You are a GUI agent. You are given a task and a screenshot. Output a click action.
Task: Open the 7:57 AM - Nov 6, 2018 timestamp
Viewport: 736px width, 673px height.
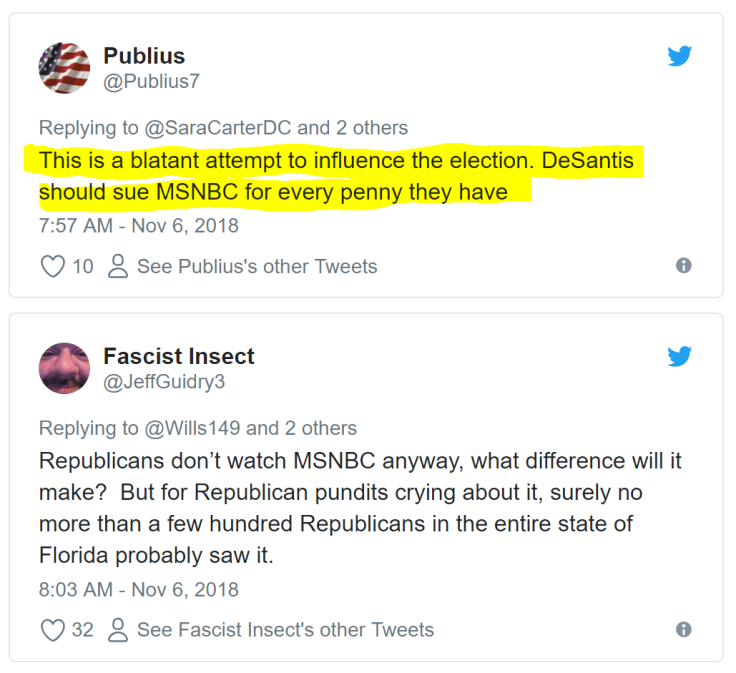(x=139, y=225)
